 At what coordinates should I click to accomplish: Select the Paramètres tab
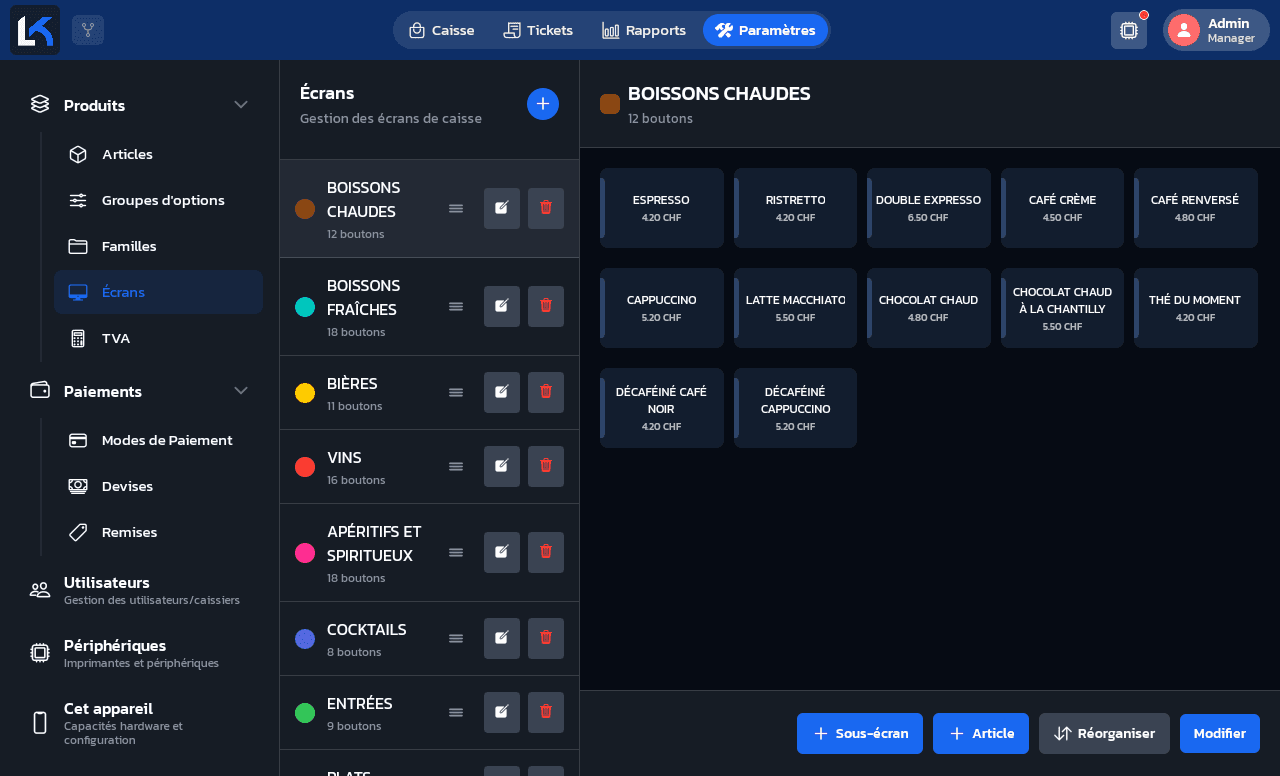click(765, 30)
